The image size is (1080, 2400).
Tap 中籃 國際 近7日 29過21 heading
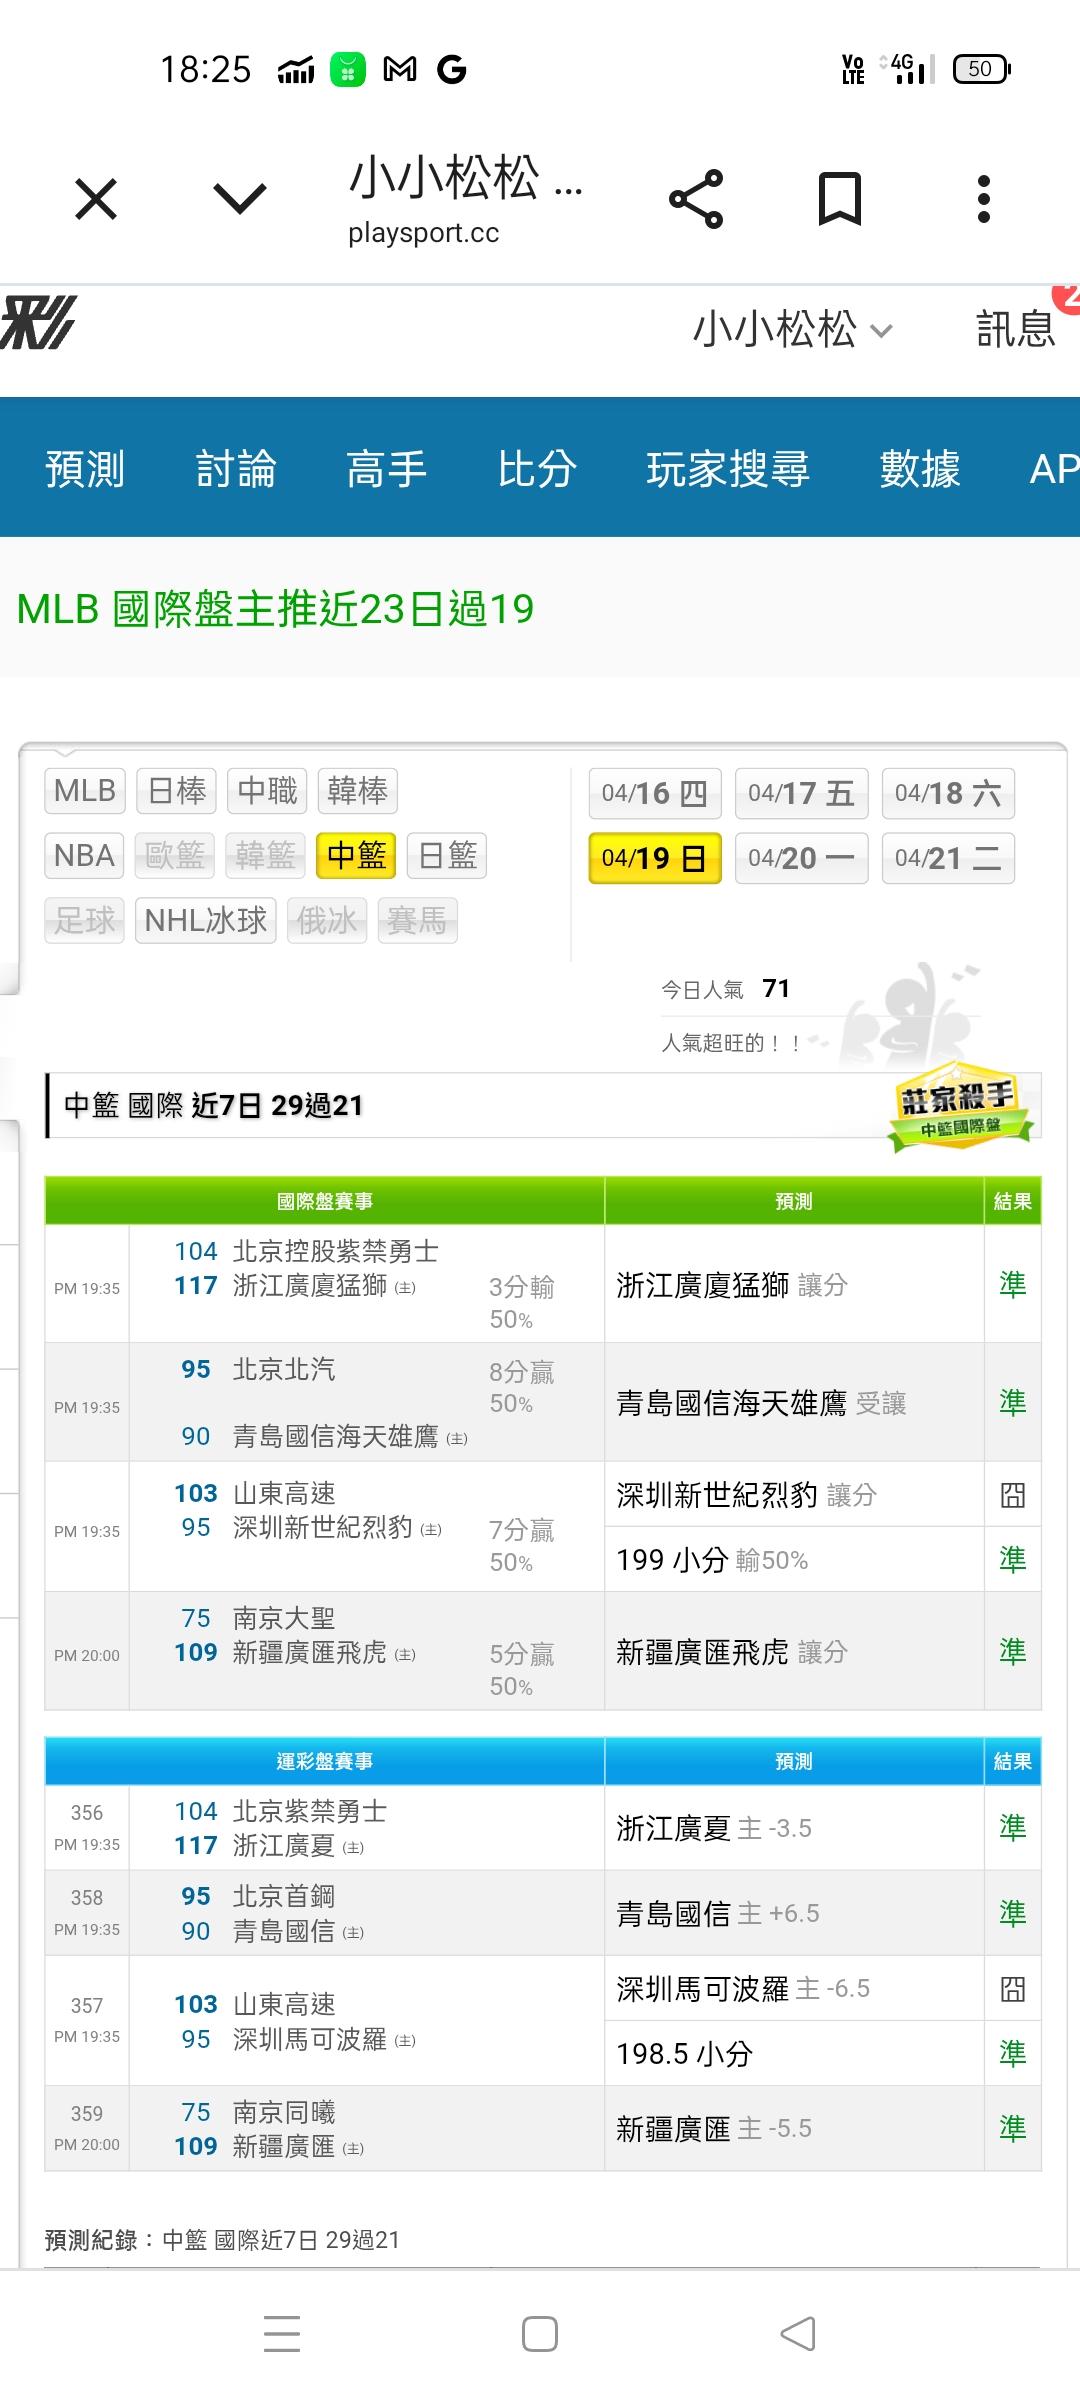[x=213, y=1105]
